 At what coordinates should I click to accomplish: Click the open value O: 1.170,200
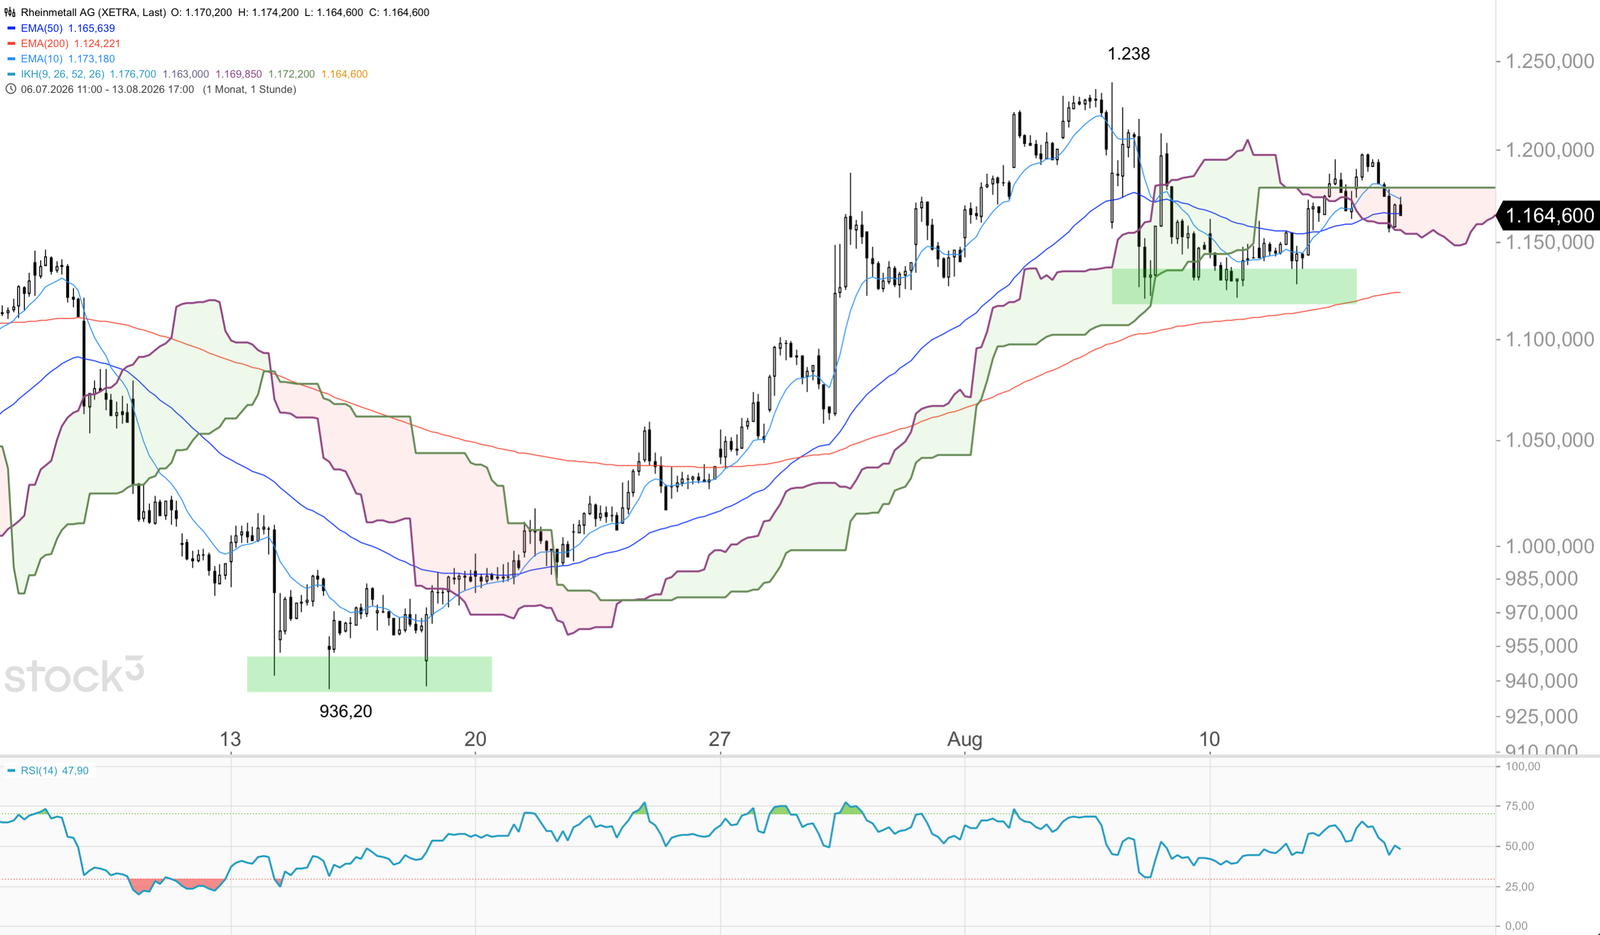pyautogui.click(x=202, y=12)
